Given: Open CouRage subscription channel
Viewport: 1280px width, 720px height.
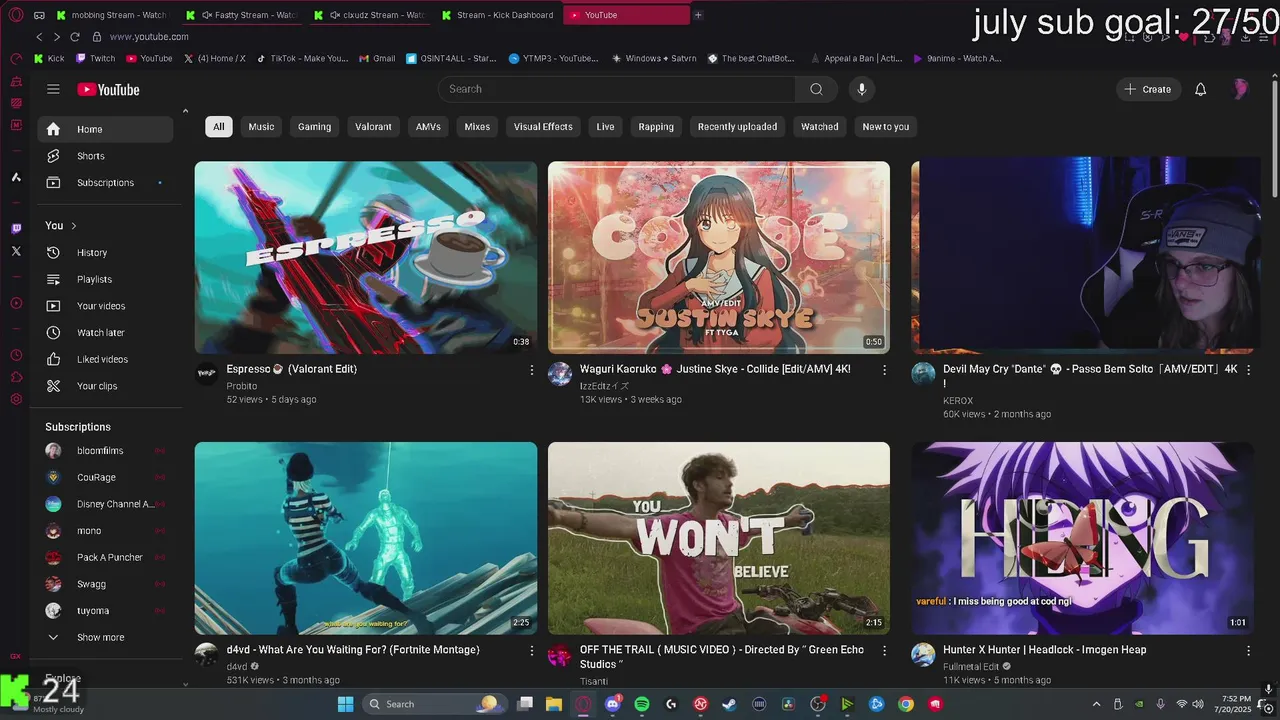Looking at the screenshot, I should tap(105, 477).
